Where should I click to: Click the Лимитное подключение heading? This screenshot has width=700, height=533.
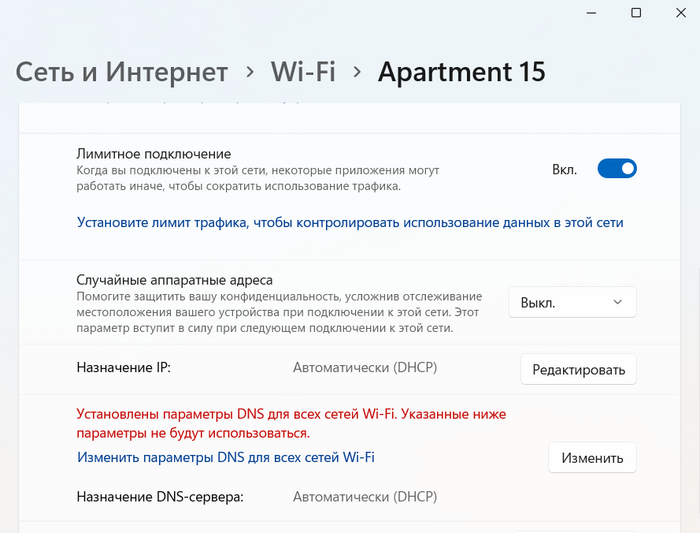(x=154, y=154)
